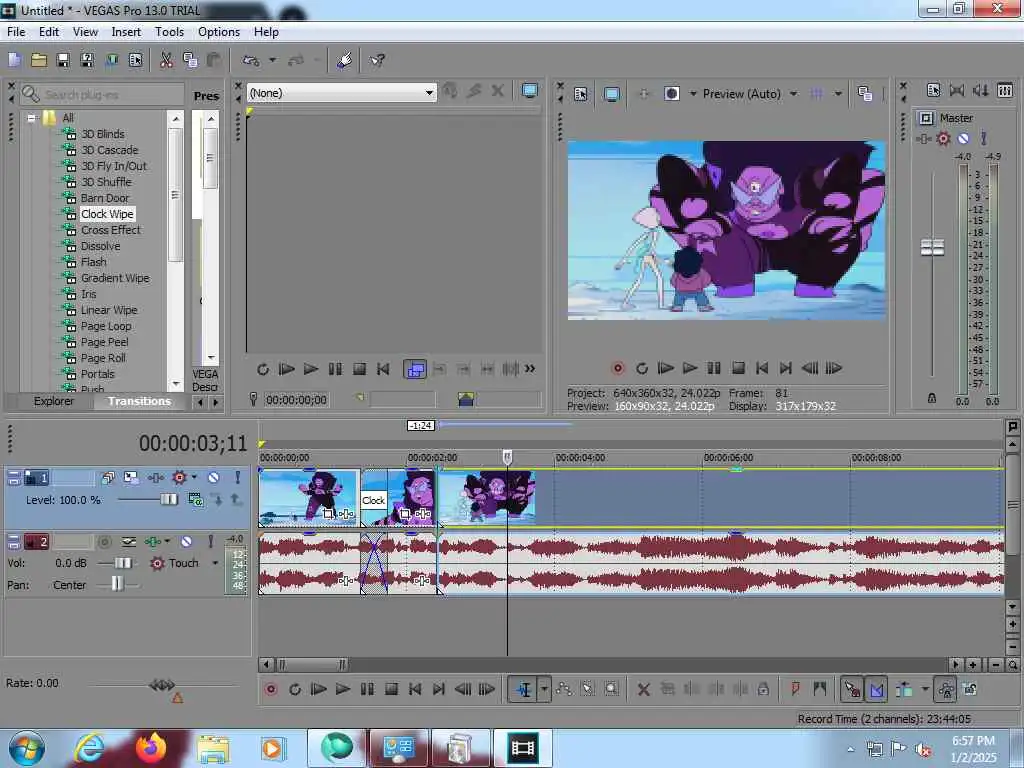Open edit tool selection dropdown arrow

544,689
